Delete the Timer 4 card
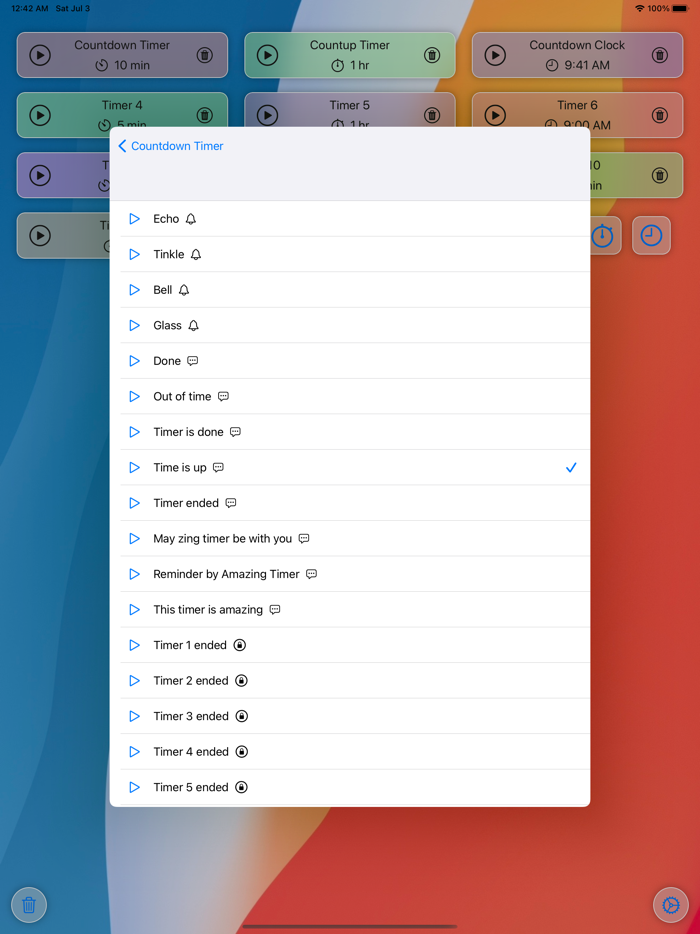This screenshot has width=700, height=934. 204,115
